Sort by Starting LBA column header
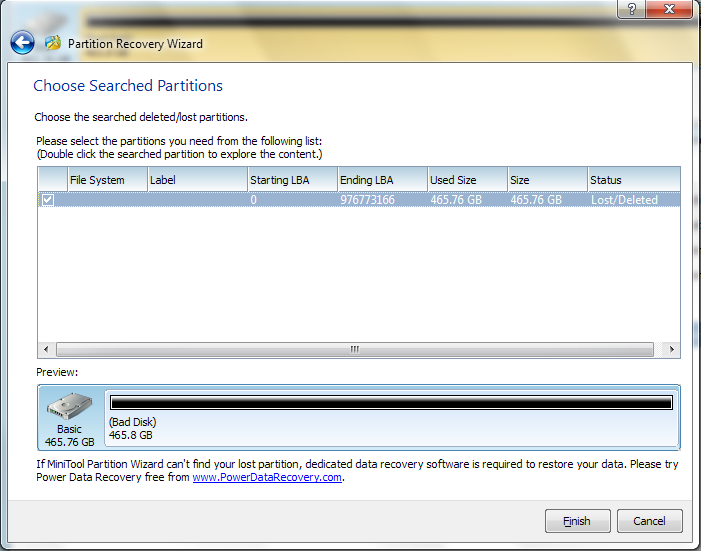701x551 pixels. (x=293, y=180)
